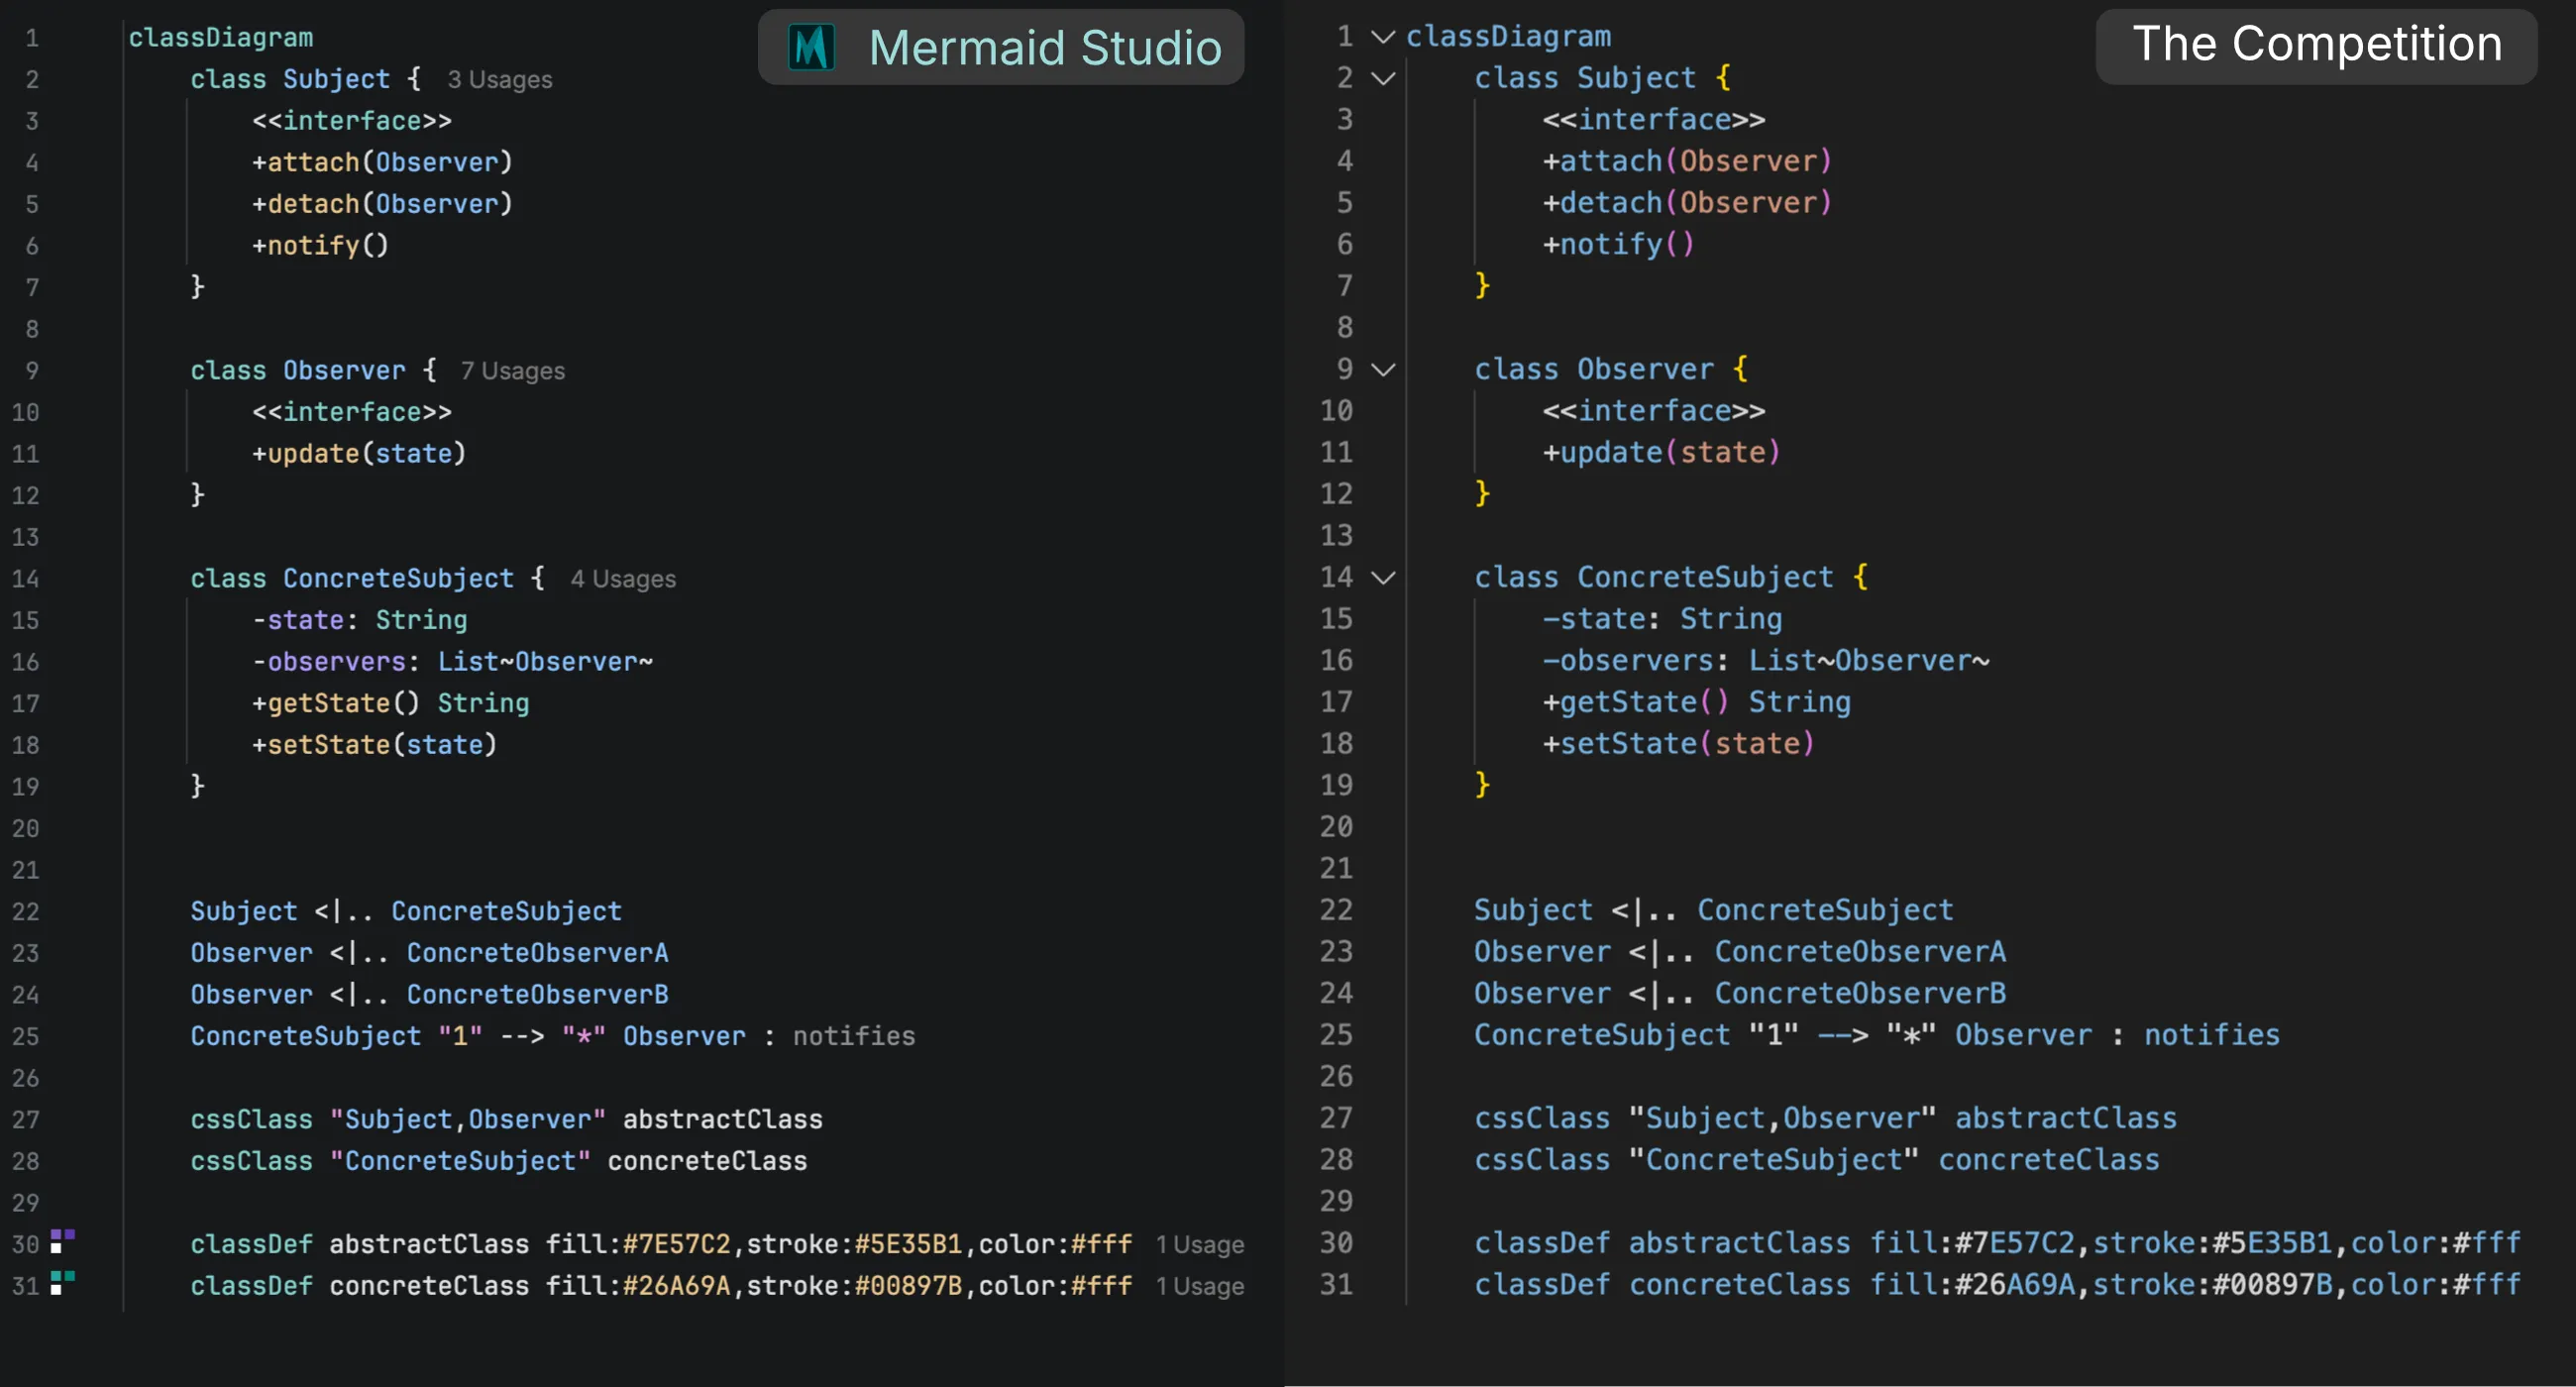Screen dimensions: 2576x1387
Task: Open "3 Usages" next to class Subject
Action: [499, 79]
